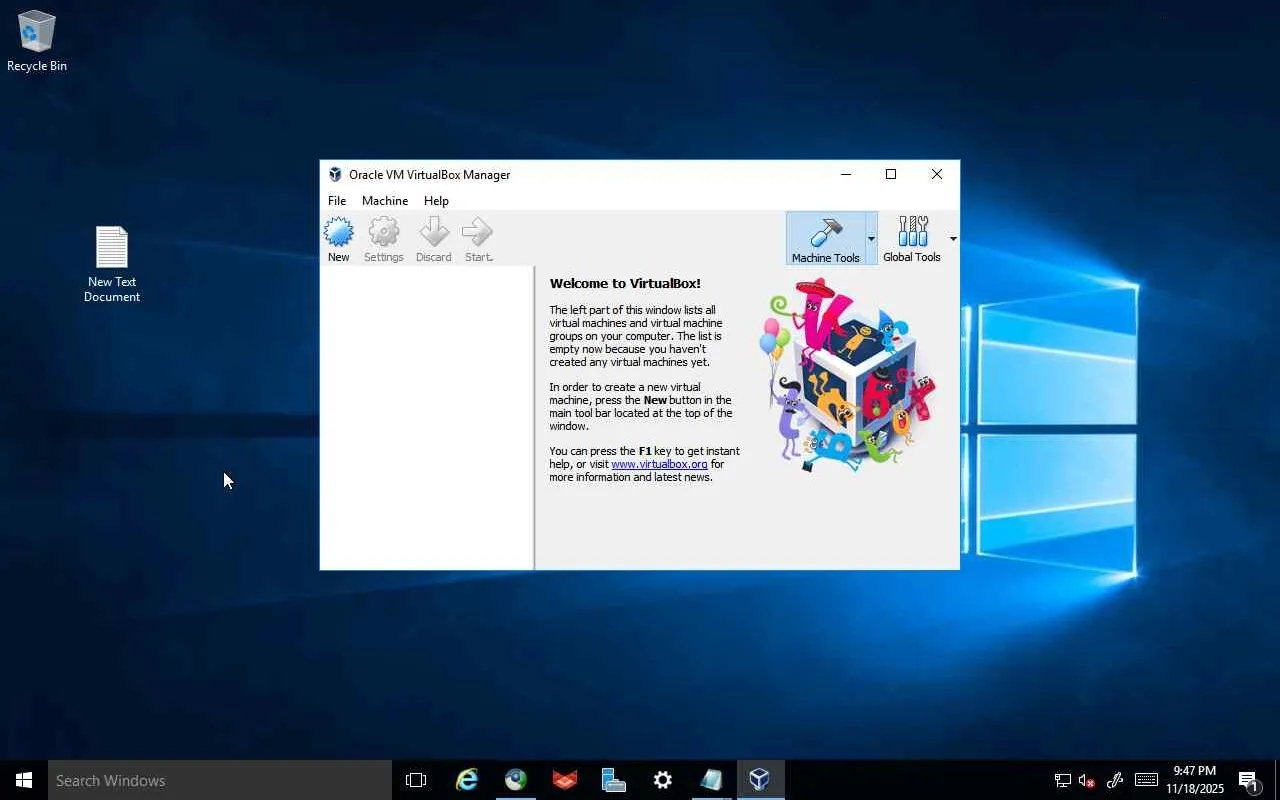Click the red fox-shaped taskbar icon

point(565,780)
